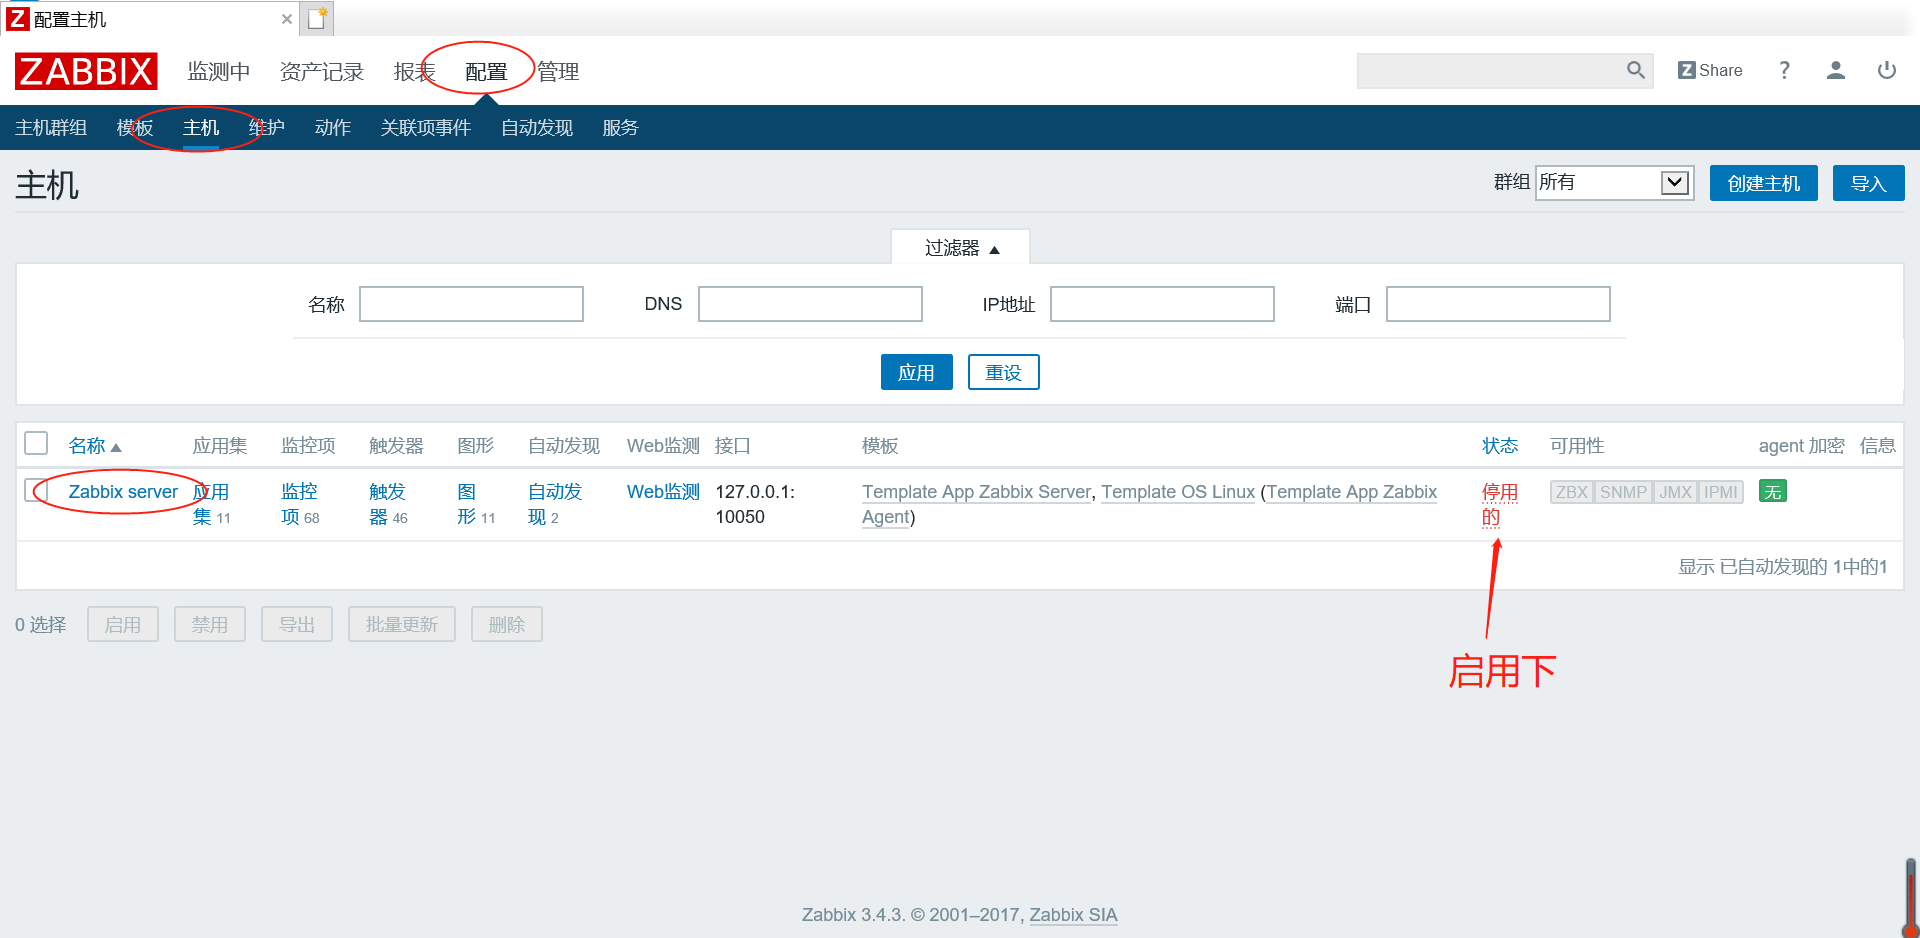This screenshot has width=1920, height=938.
Task: Click the 禁用 bulk button
Action: click(x=210, y=624)
